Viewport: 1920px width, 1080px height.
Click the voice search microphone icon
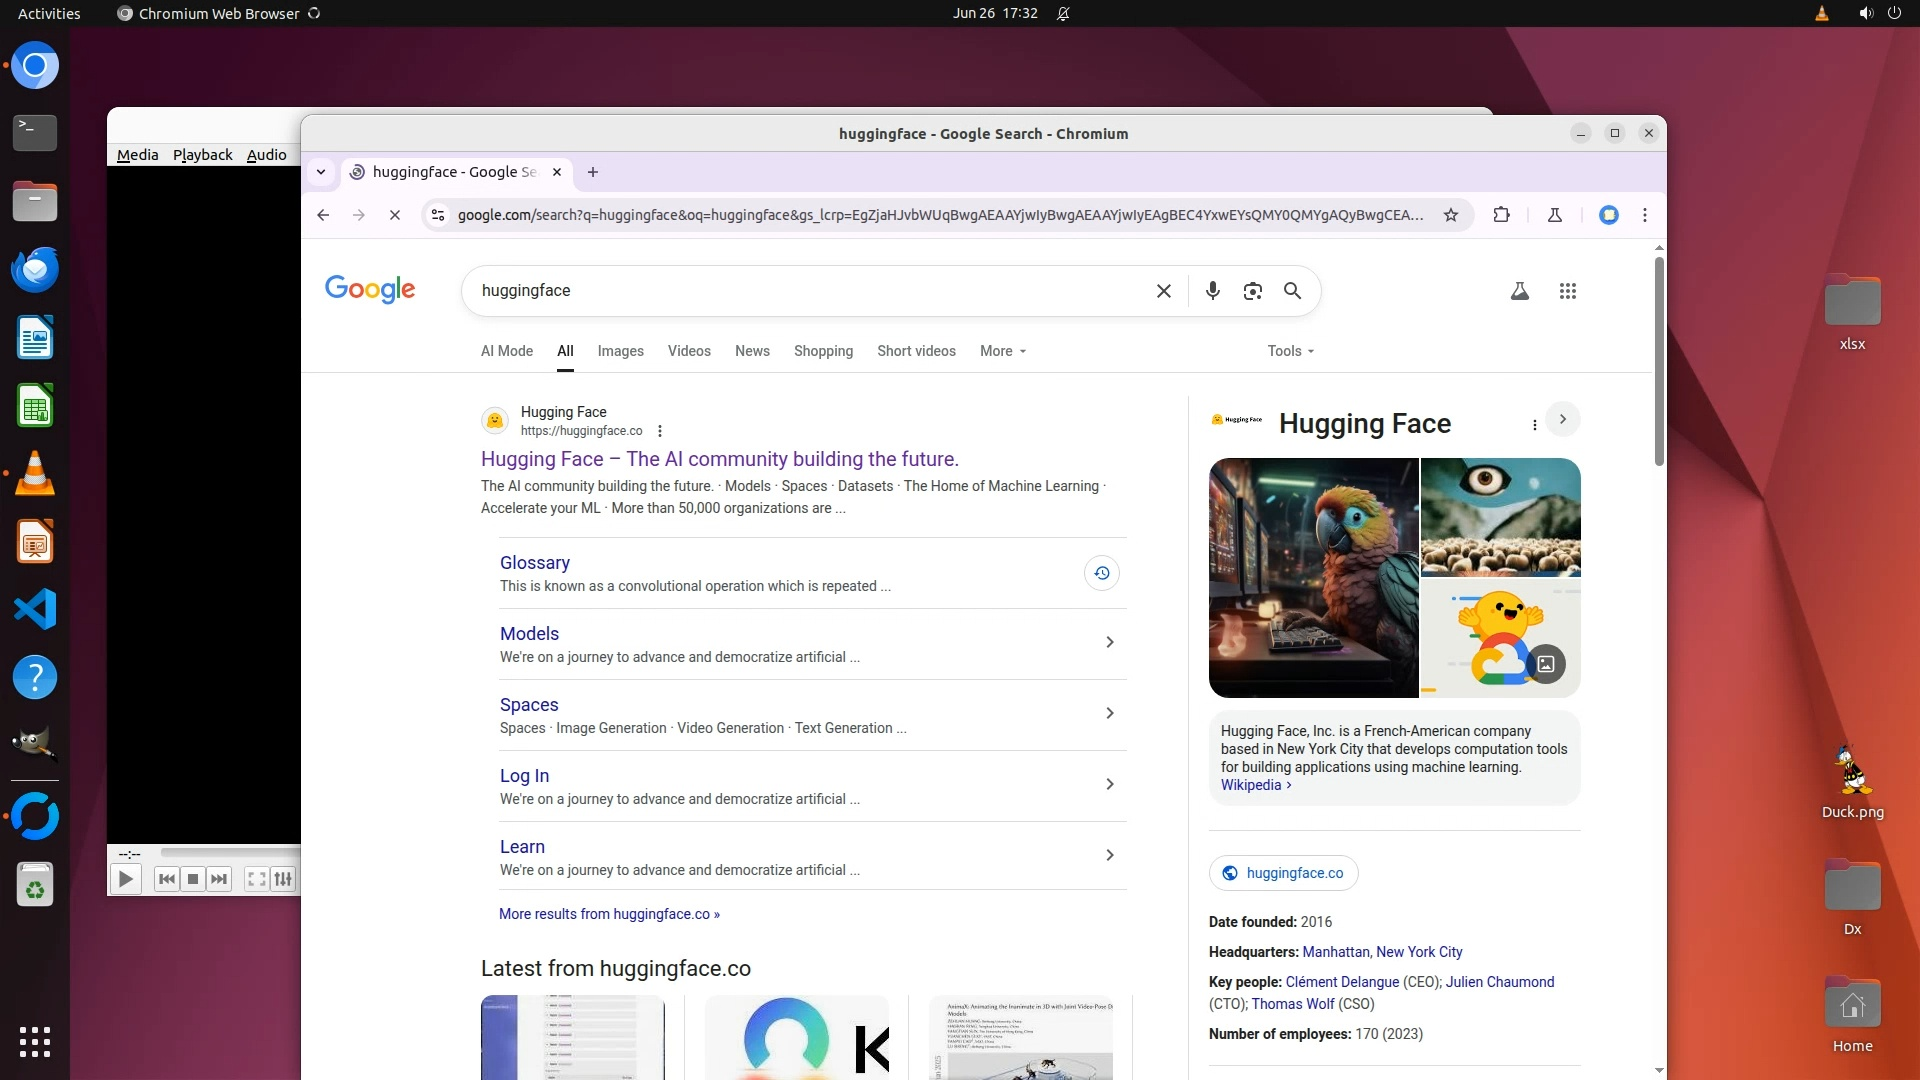tap(1212, 291)
